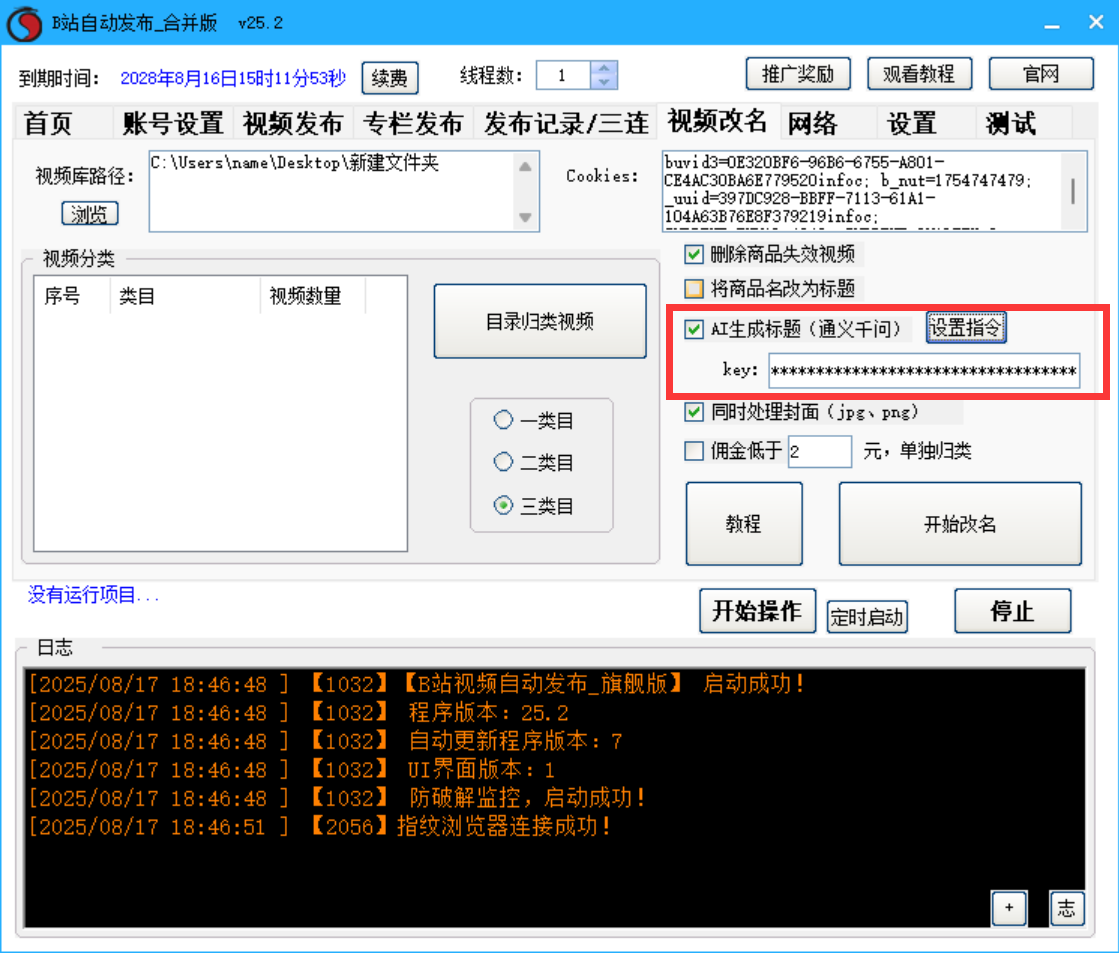
Task: Open the 官网 website button
Action: 1040,74
